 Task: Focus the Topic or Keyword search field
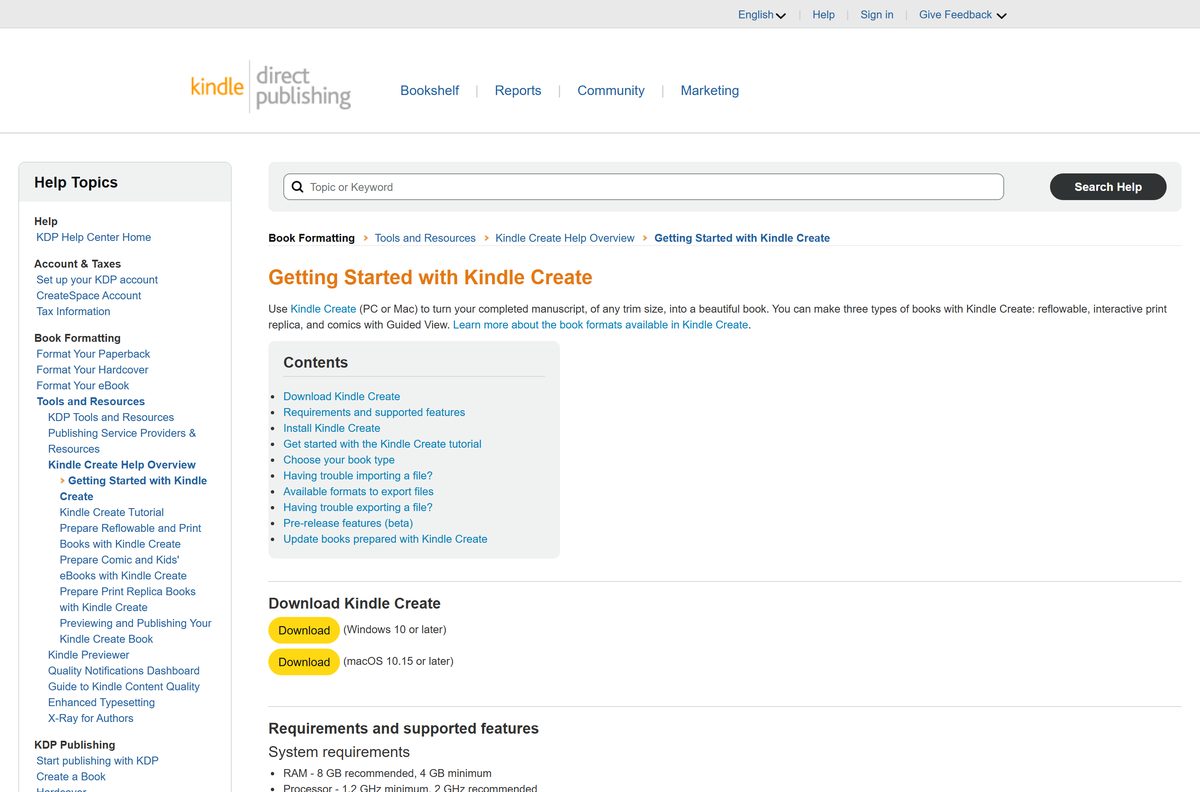tap(643, 187)
